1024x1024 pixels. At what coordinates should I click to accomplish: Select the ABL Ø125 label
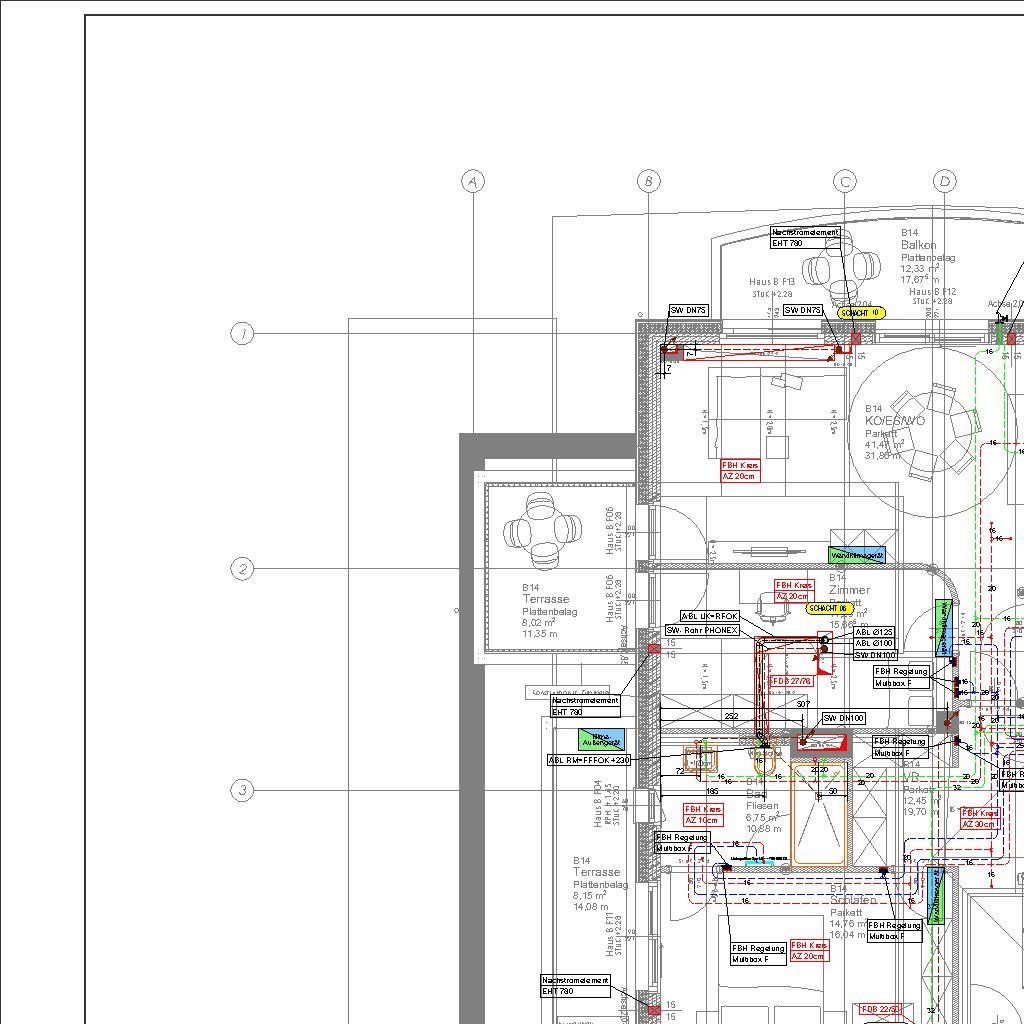[x=874, y=632]
